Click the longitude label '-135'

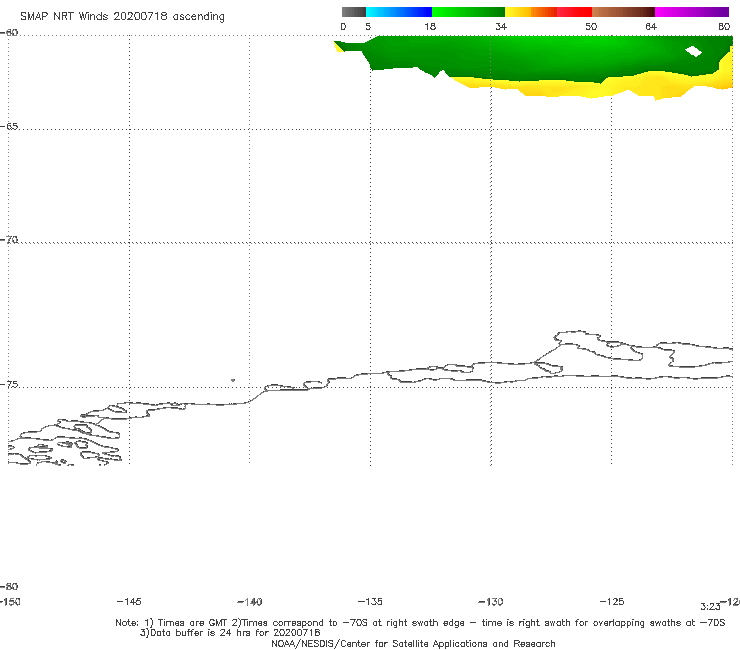click(370, 602)
